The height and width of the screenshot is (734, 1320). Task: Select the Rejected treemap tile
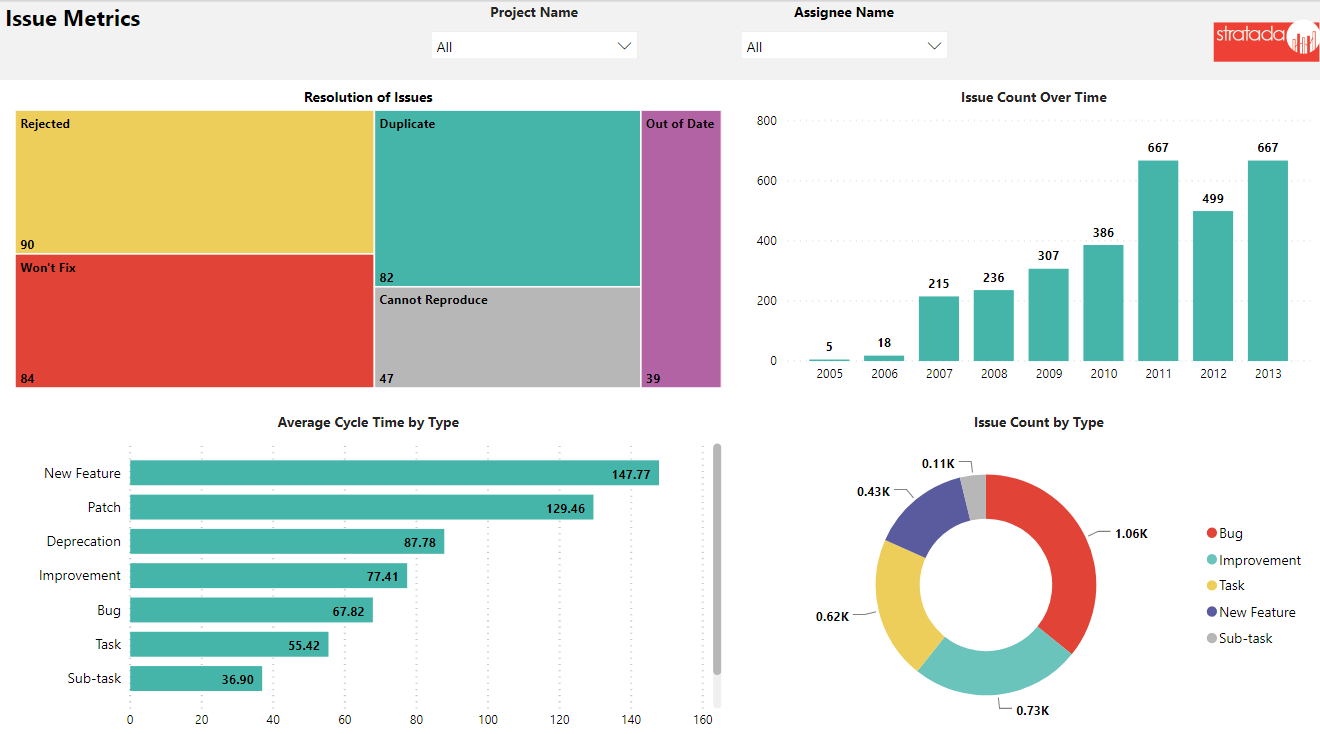pos(195,182)
